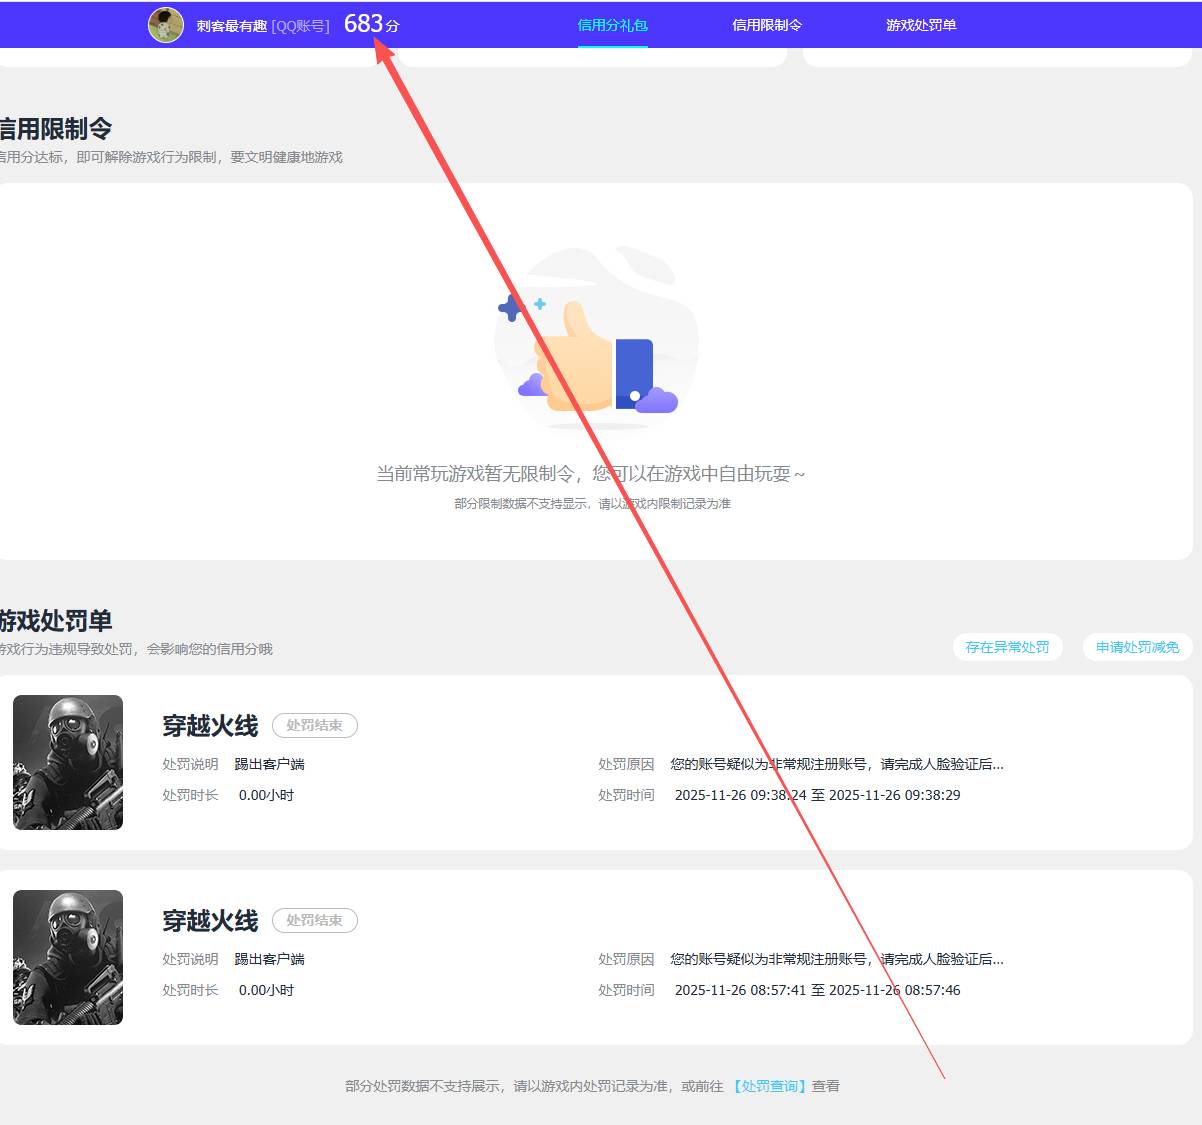Click 处罚结束 badge on the 08:57:41 penalty

314,921
